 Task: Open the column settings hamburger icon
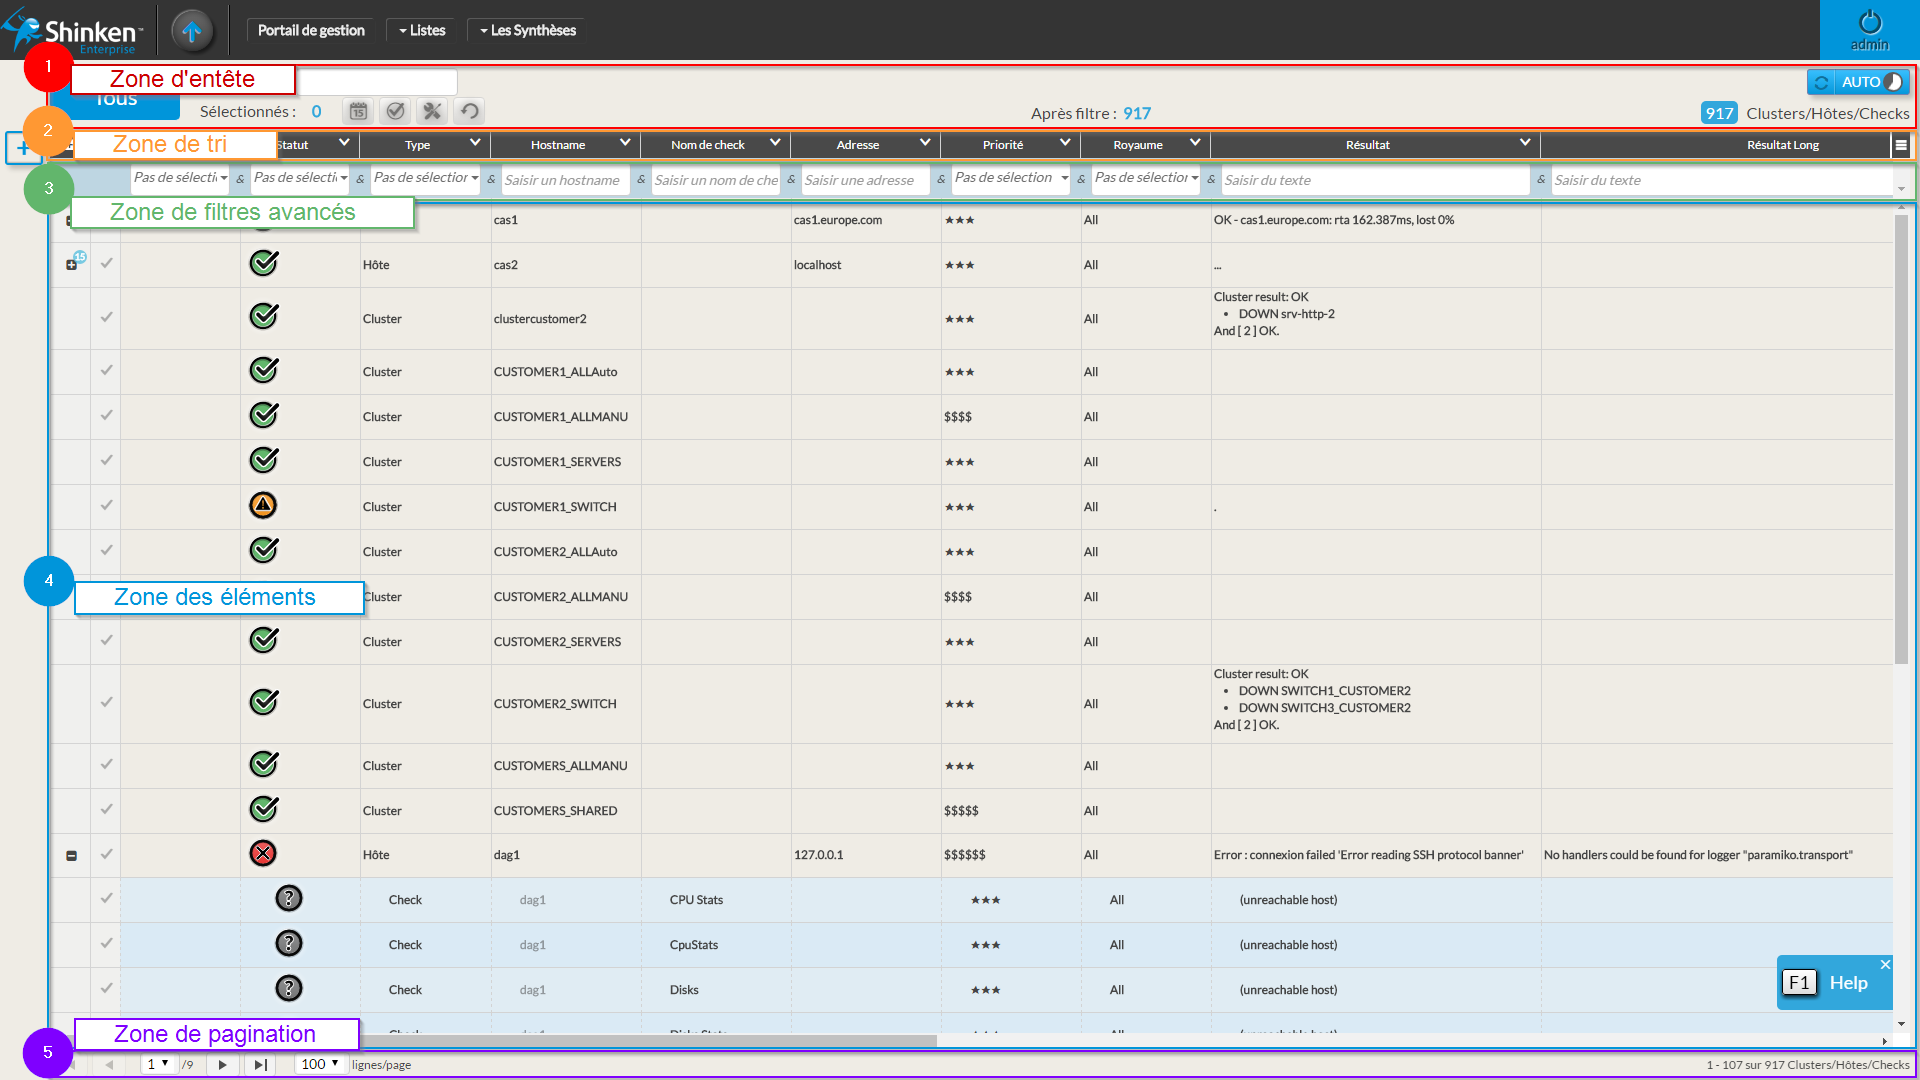pos(1901,145)
